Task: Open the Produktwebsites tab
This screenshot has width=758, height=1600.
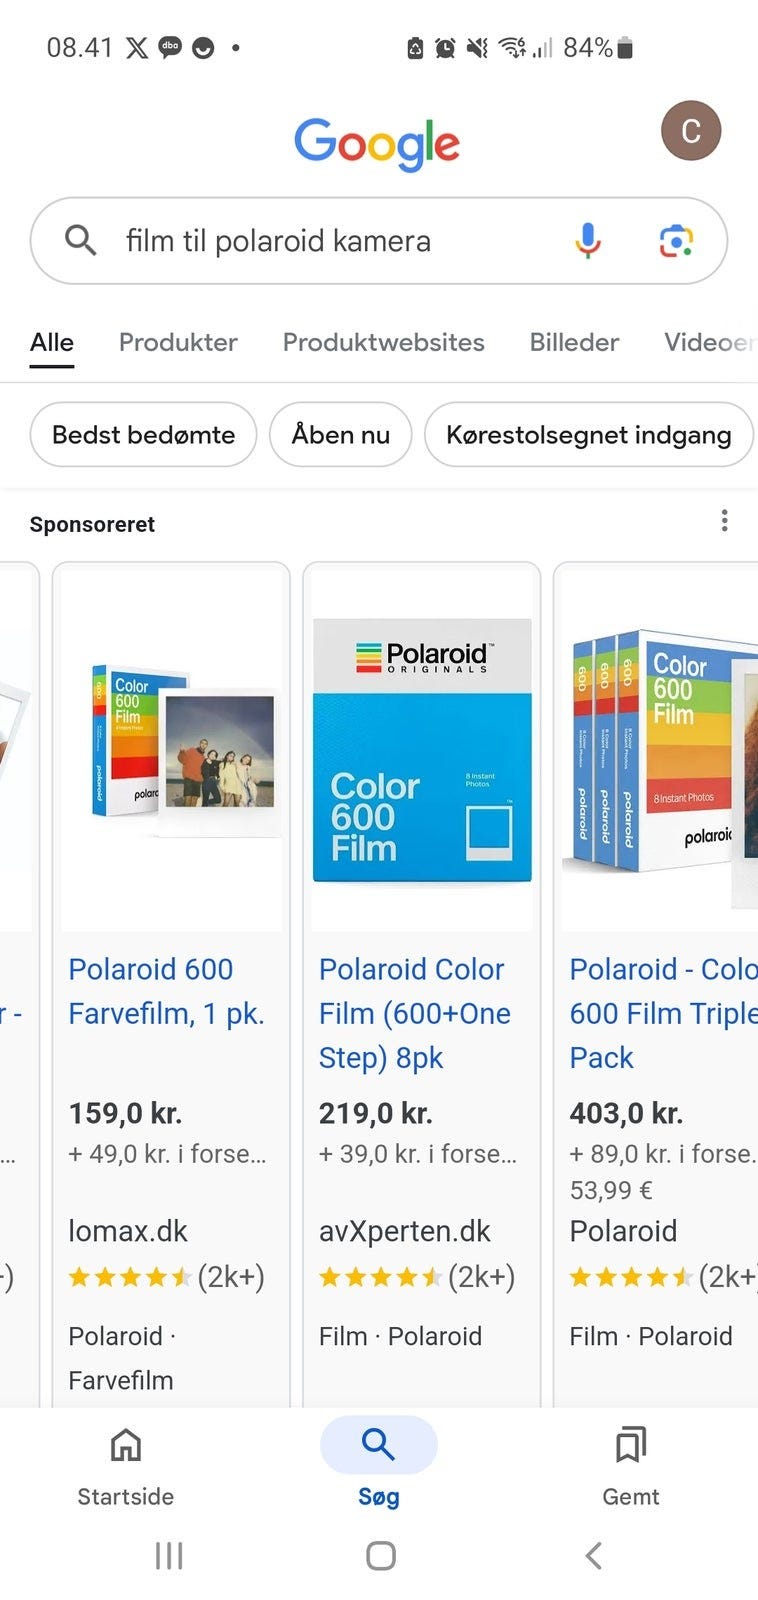Action: point(383,342)
